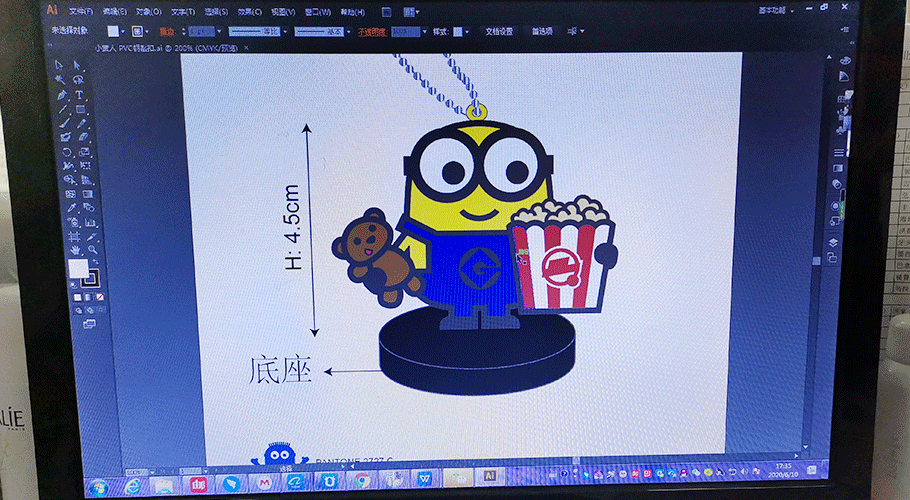Click the 文档设置 button
Image resolution: width=910 pixels, height=500 pixels.
coord(499,31)
